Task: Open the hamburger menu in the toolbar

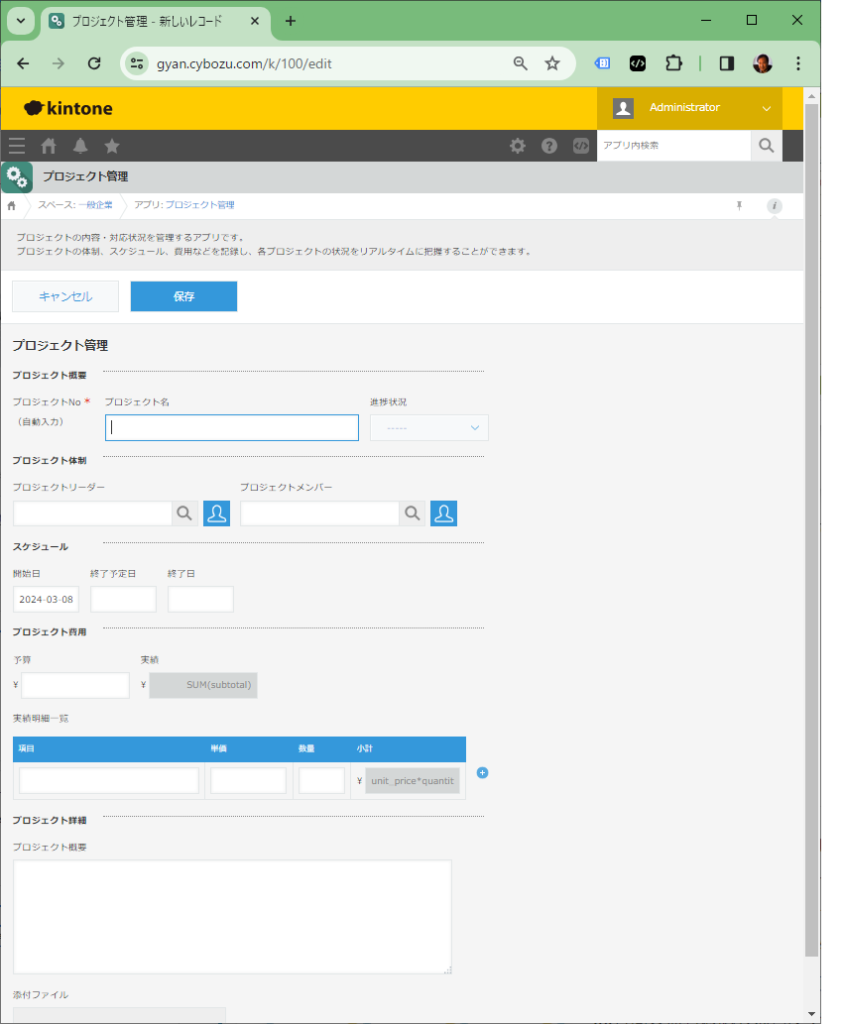Action: tap(17, 146)
